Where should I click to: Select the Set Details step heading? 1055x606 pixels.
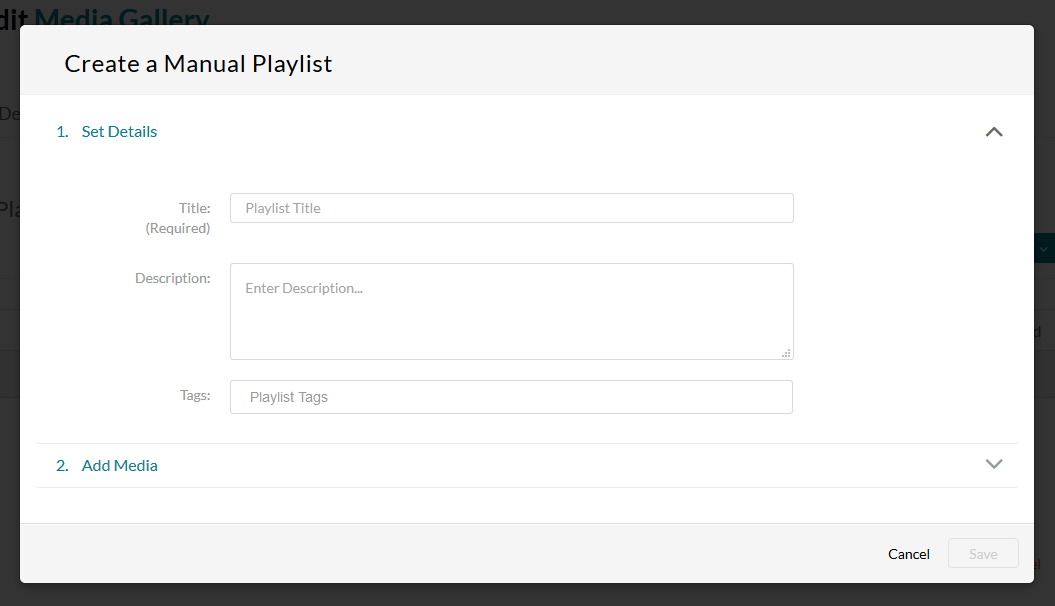coord(119,132)
